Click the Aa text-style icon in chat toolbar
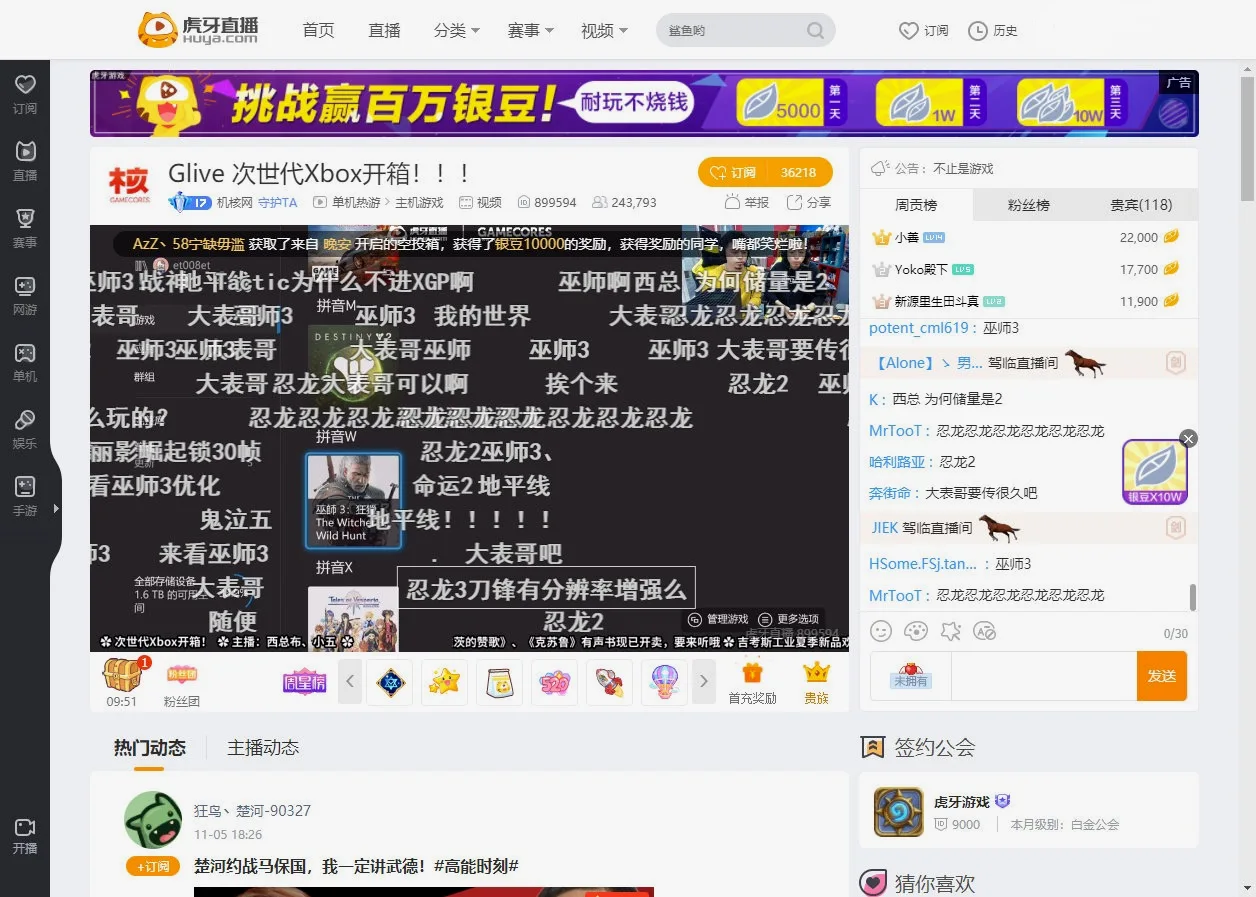The image size is (1256, 897). (x=985, y=631)
